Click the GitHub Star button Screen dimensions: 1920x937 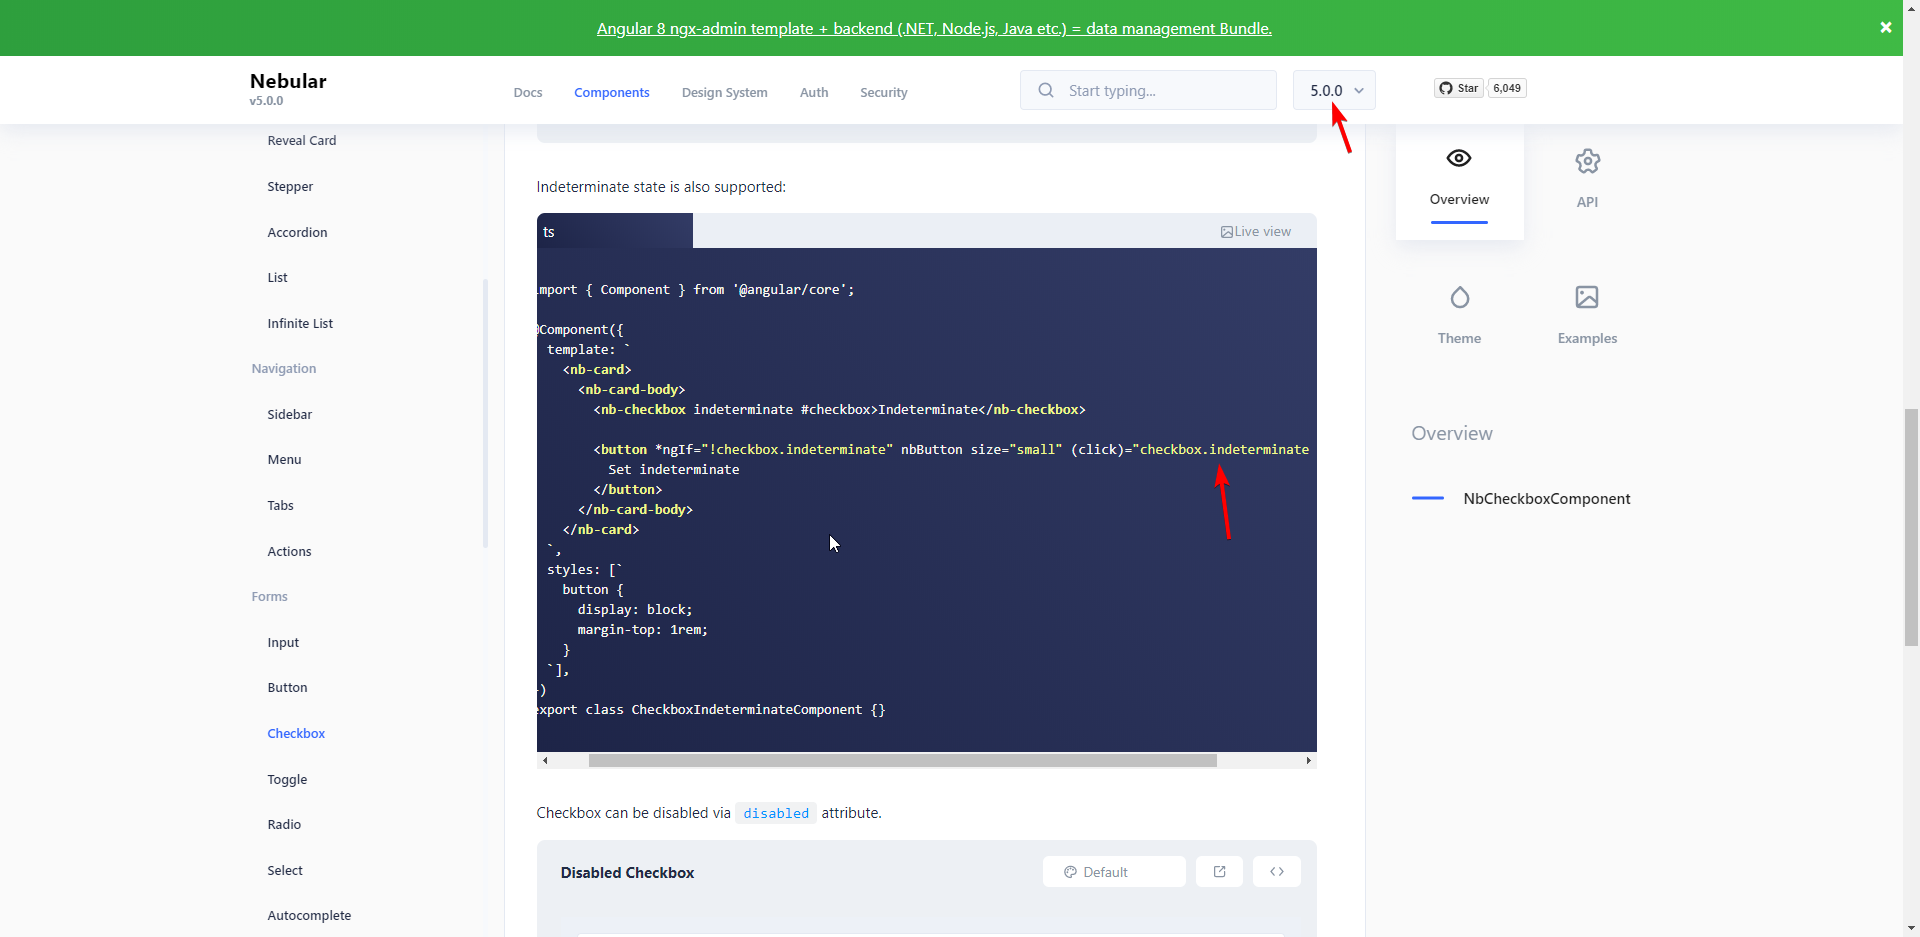(1459, 88)
